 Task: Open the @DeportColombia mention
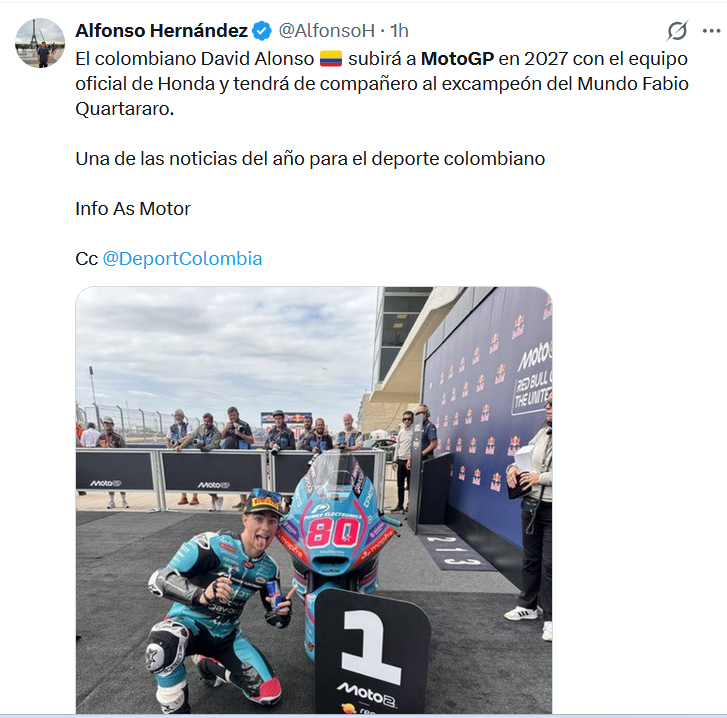182,259
